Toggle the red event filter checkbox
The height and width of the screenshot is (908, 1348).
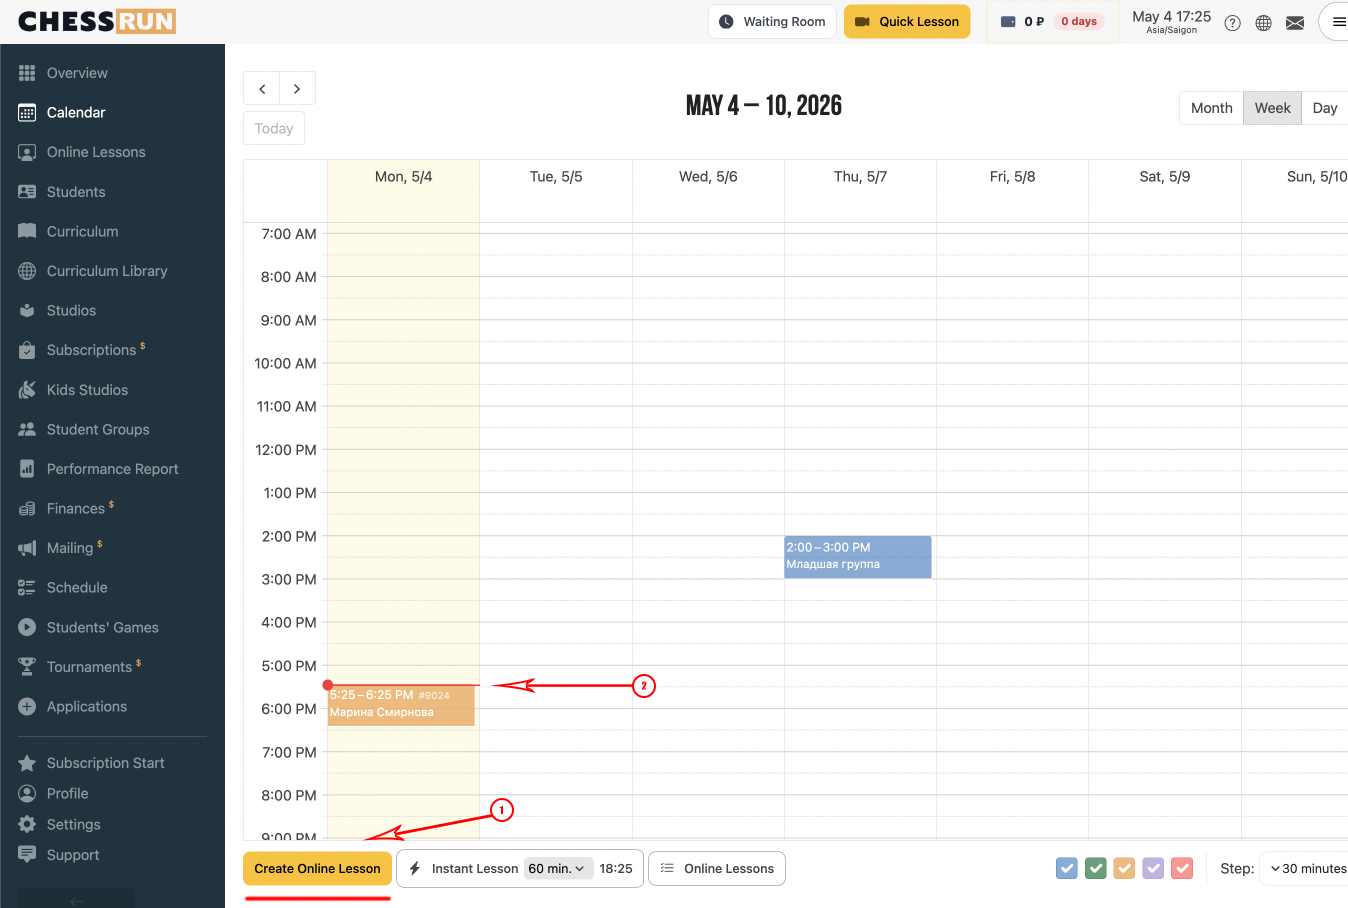click(x=1182, y=868)
